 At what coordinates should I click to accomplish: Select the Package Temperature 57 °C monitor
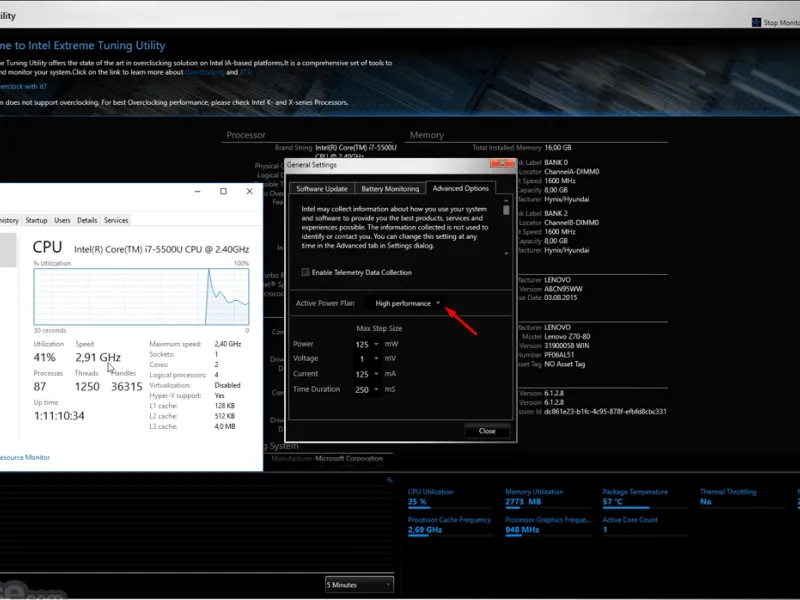[644, 497]
